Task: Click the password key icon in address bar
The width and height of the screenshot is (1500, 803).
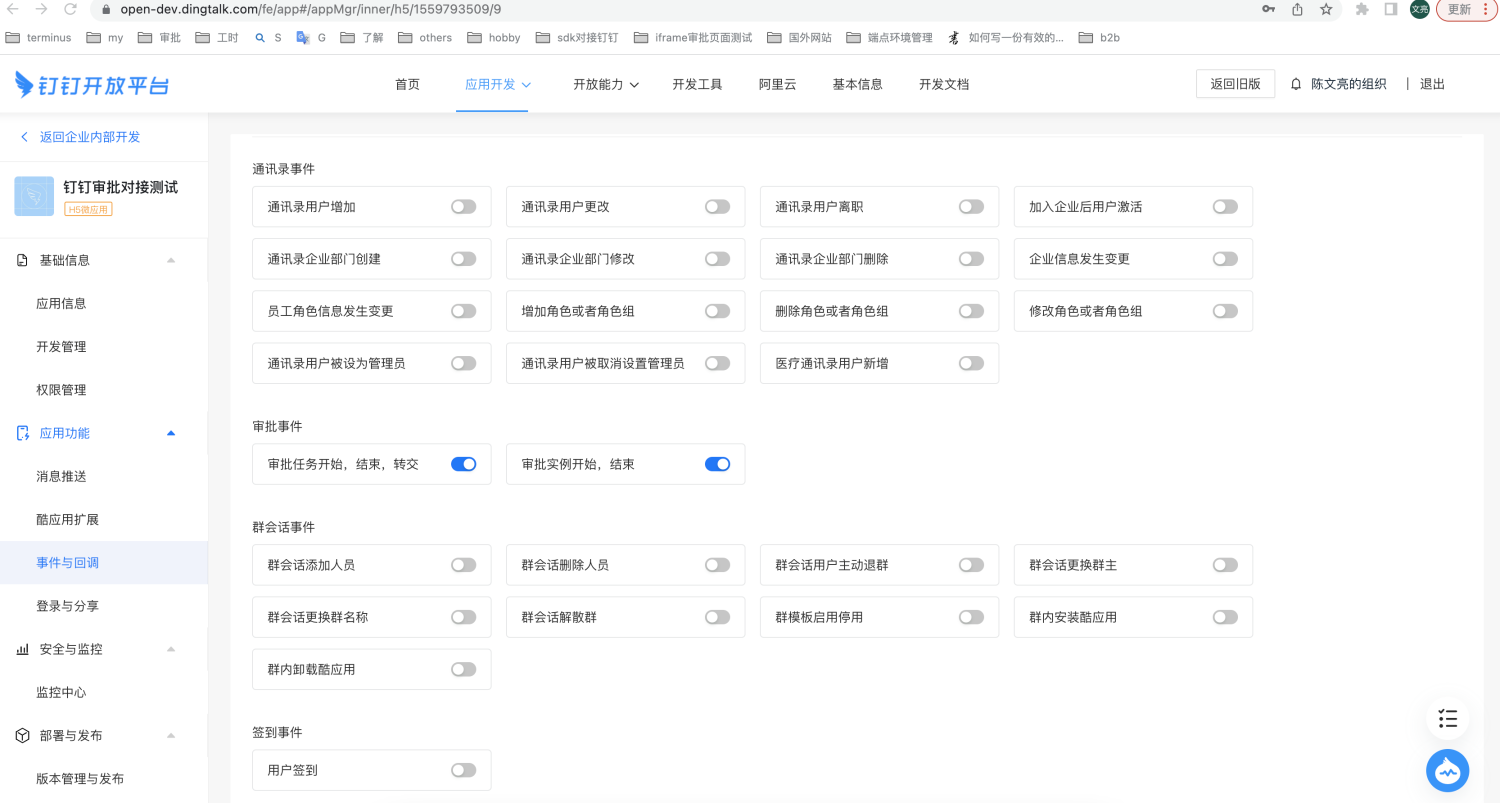Action: [1269, 9]
